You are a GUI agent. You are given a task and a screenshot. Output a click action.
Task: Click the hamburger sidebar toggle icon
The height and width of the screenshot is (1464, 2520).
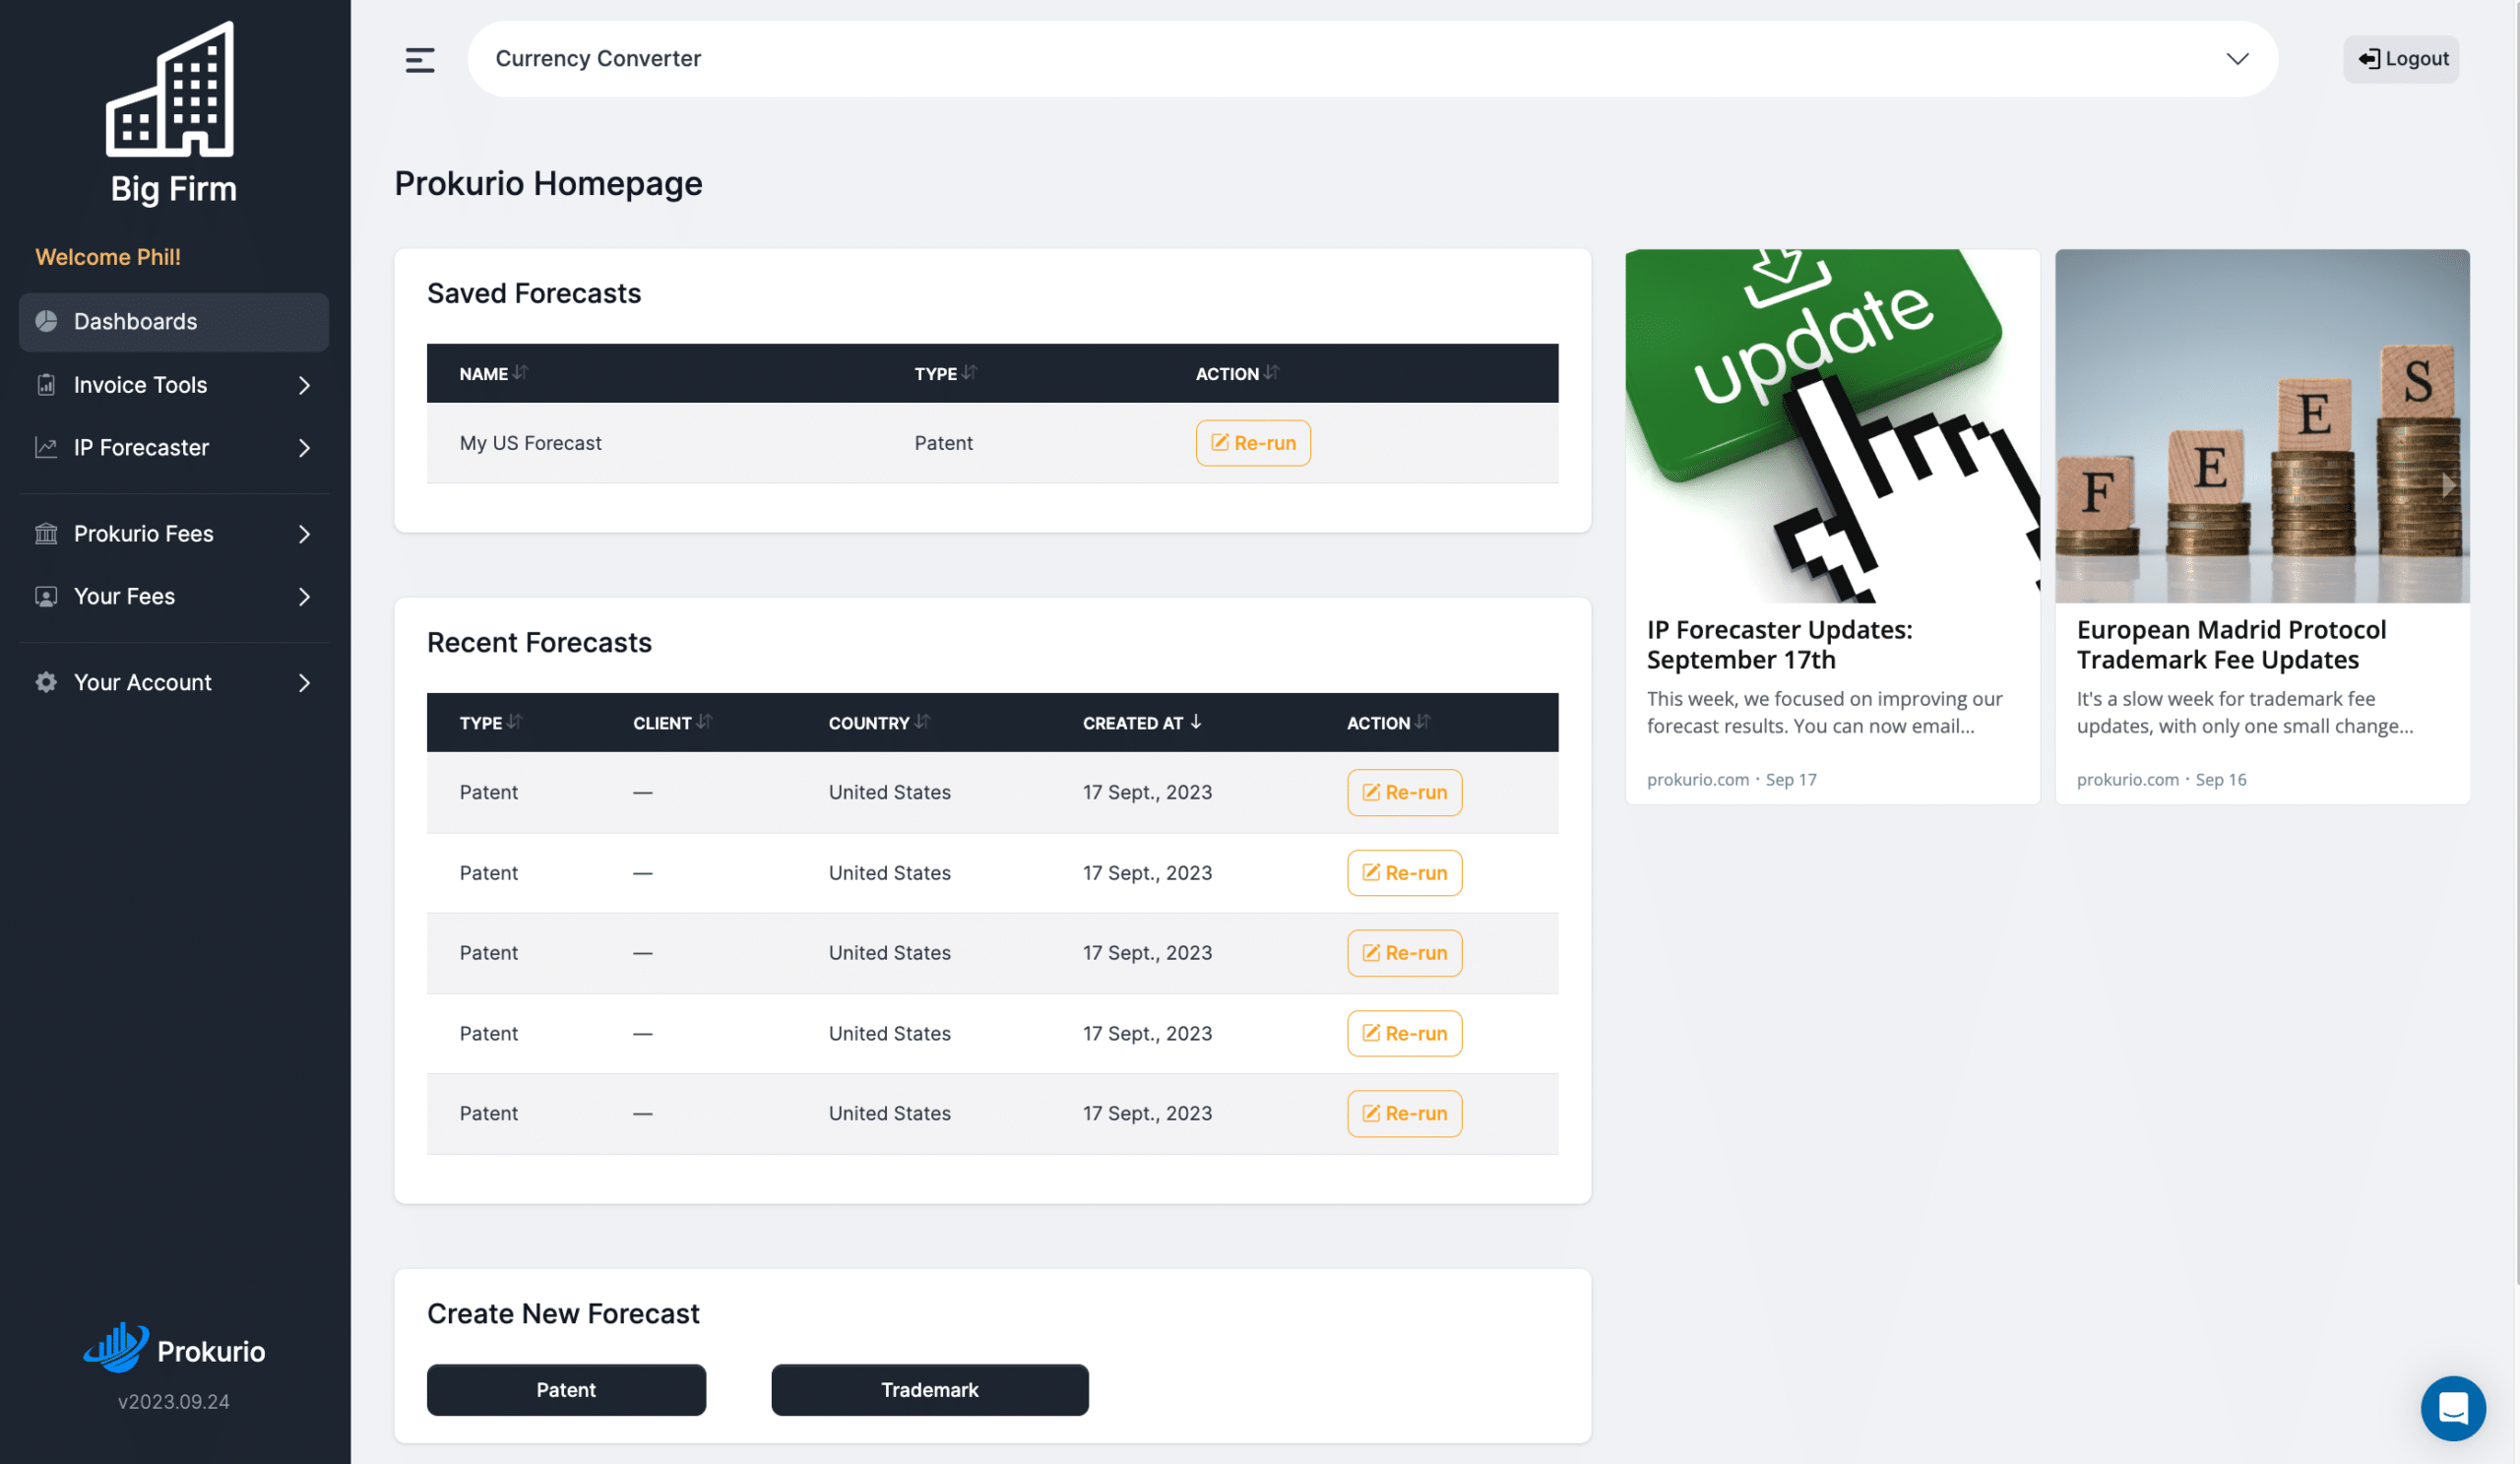[x=419, y=60]
